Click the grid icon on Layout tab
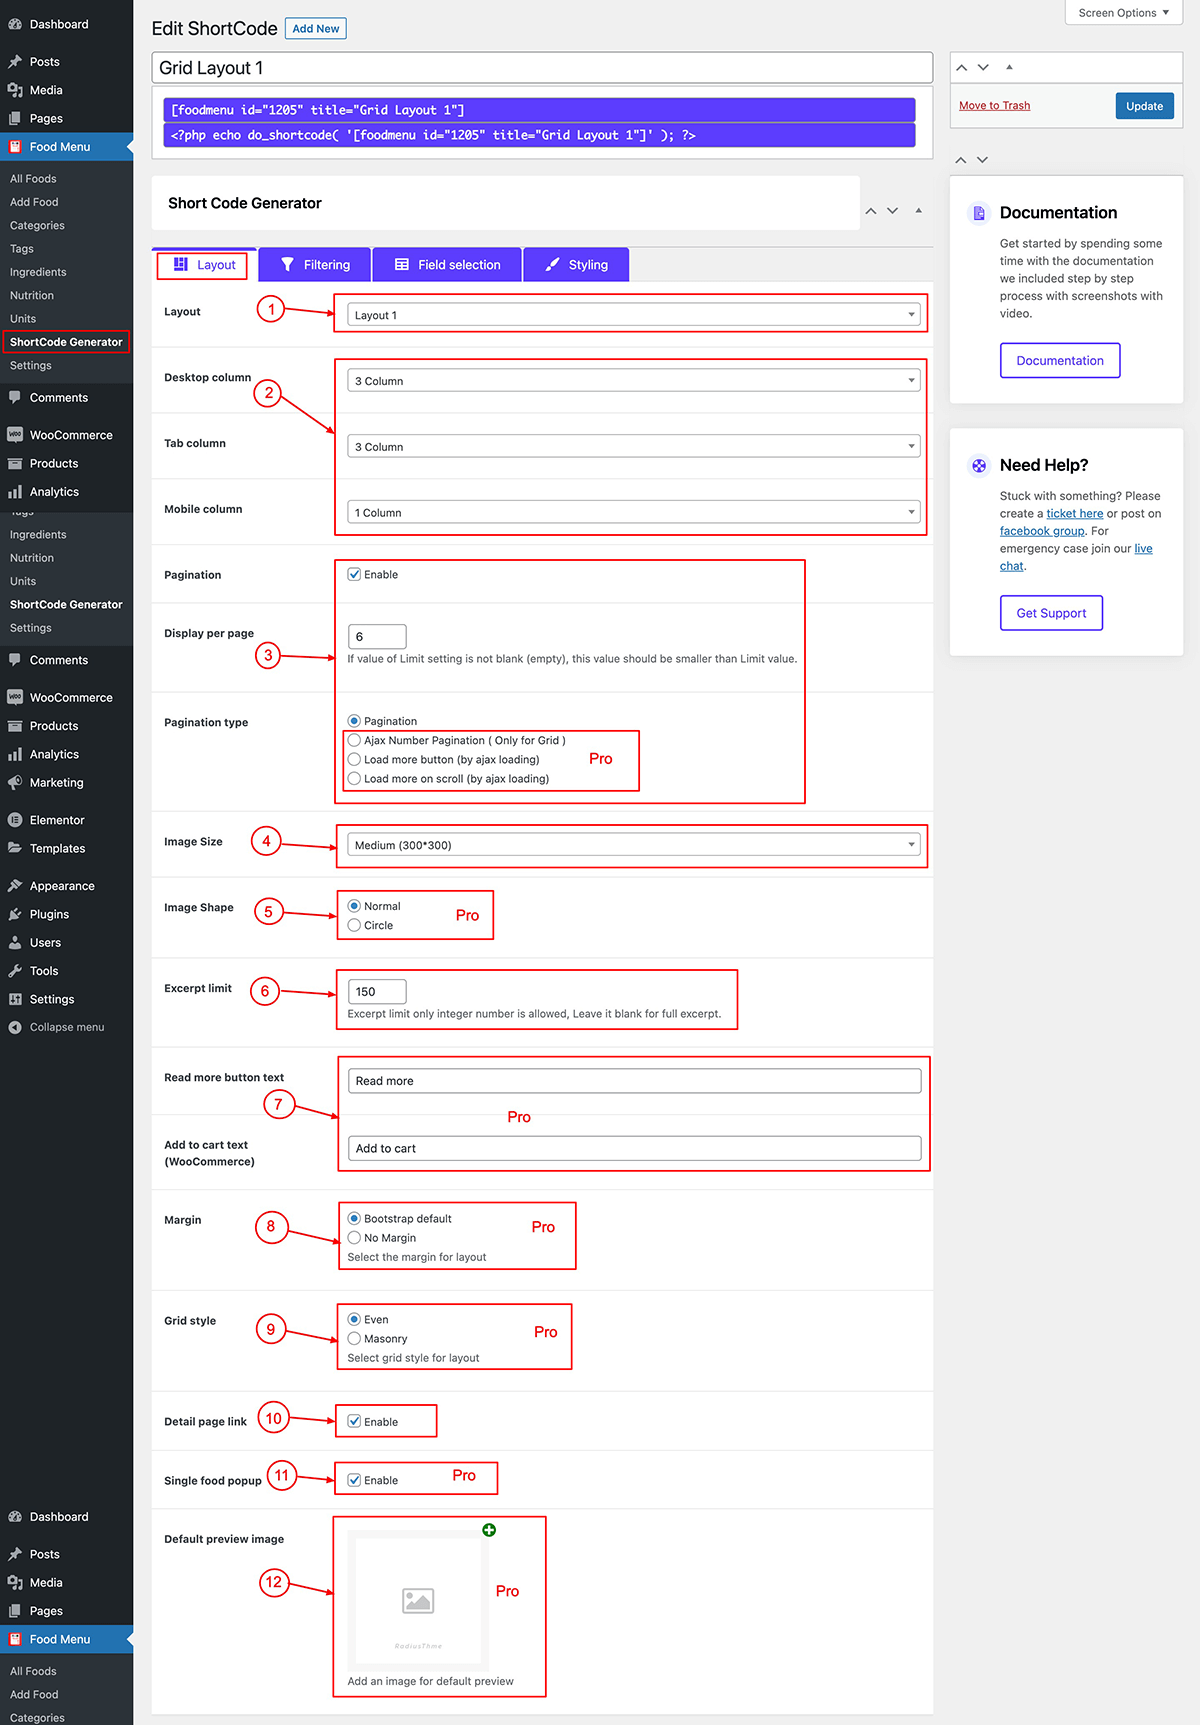The width and height of the screenshot is (1200, 1725). click(181, 264)
